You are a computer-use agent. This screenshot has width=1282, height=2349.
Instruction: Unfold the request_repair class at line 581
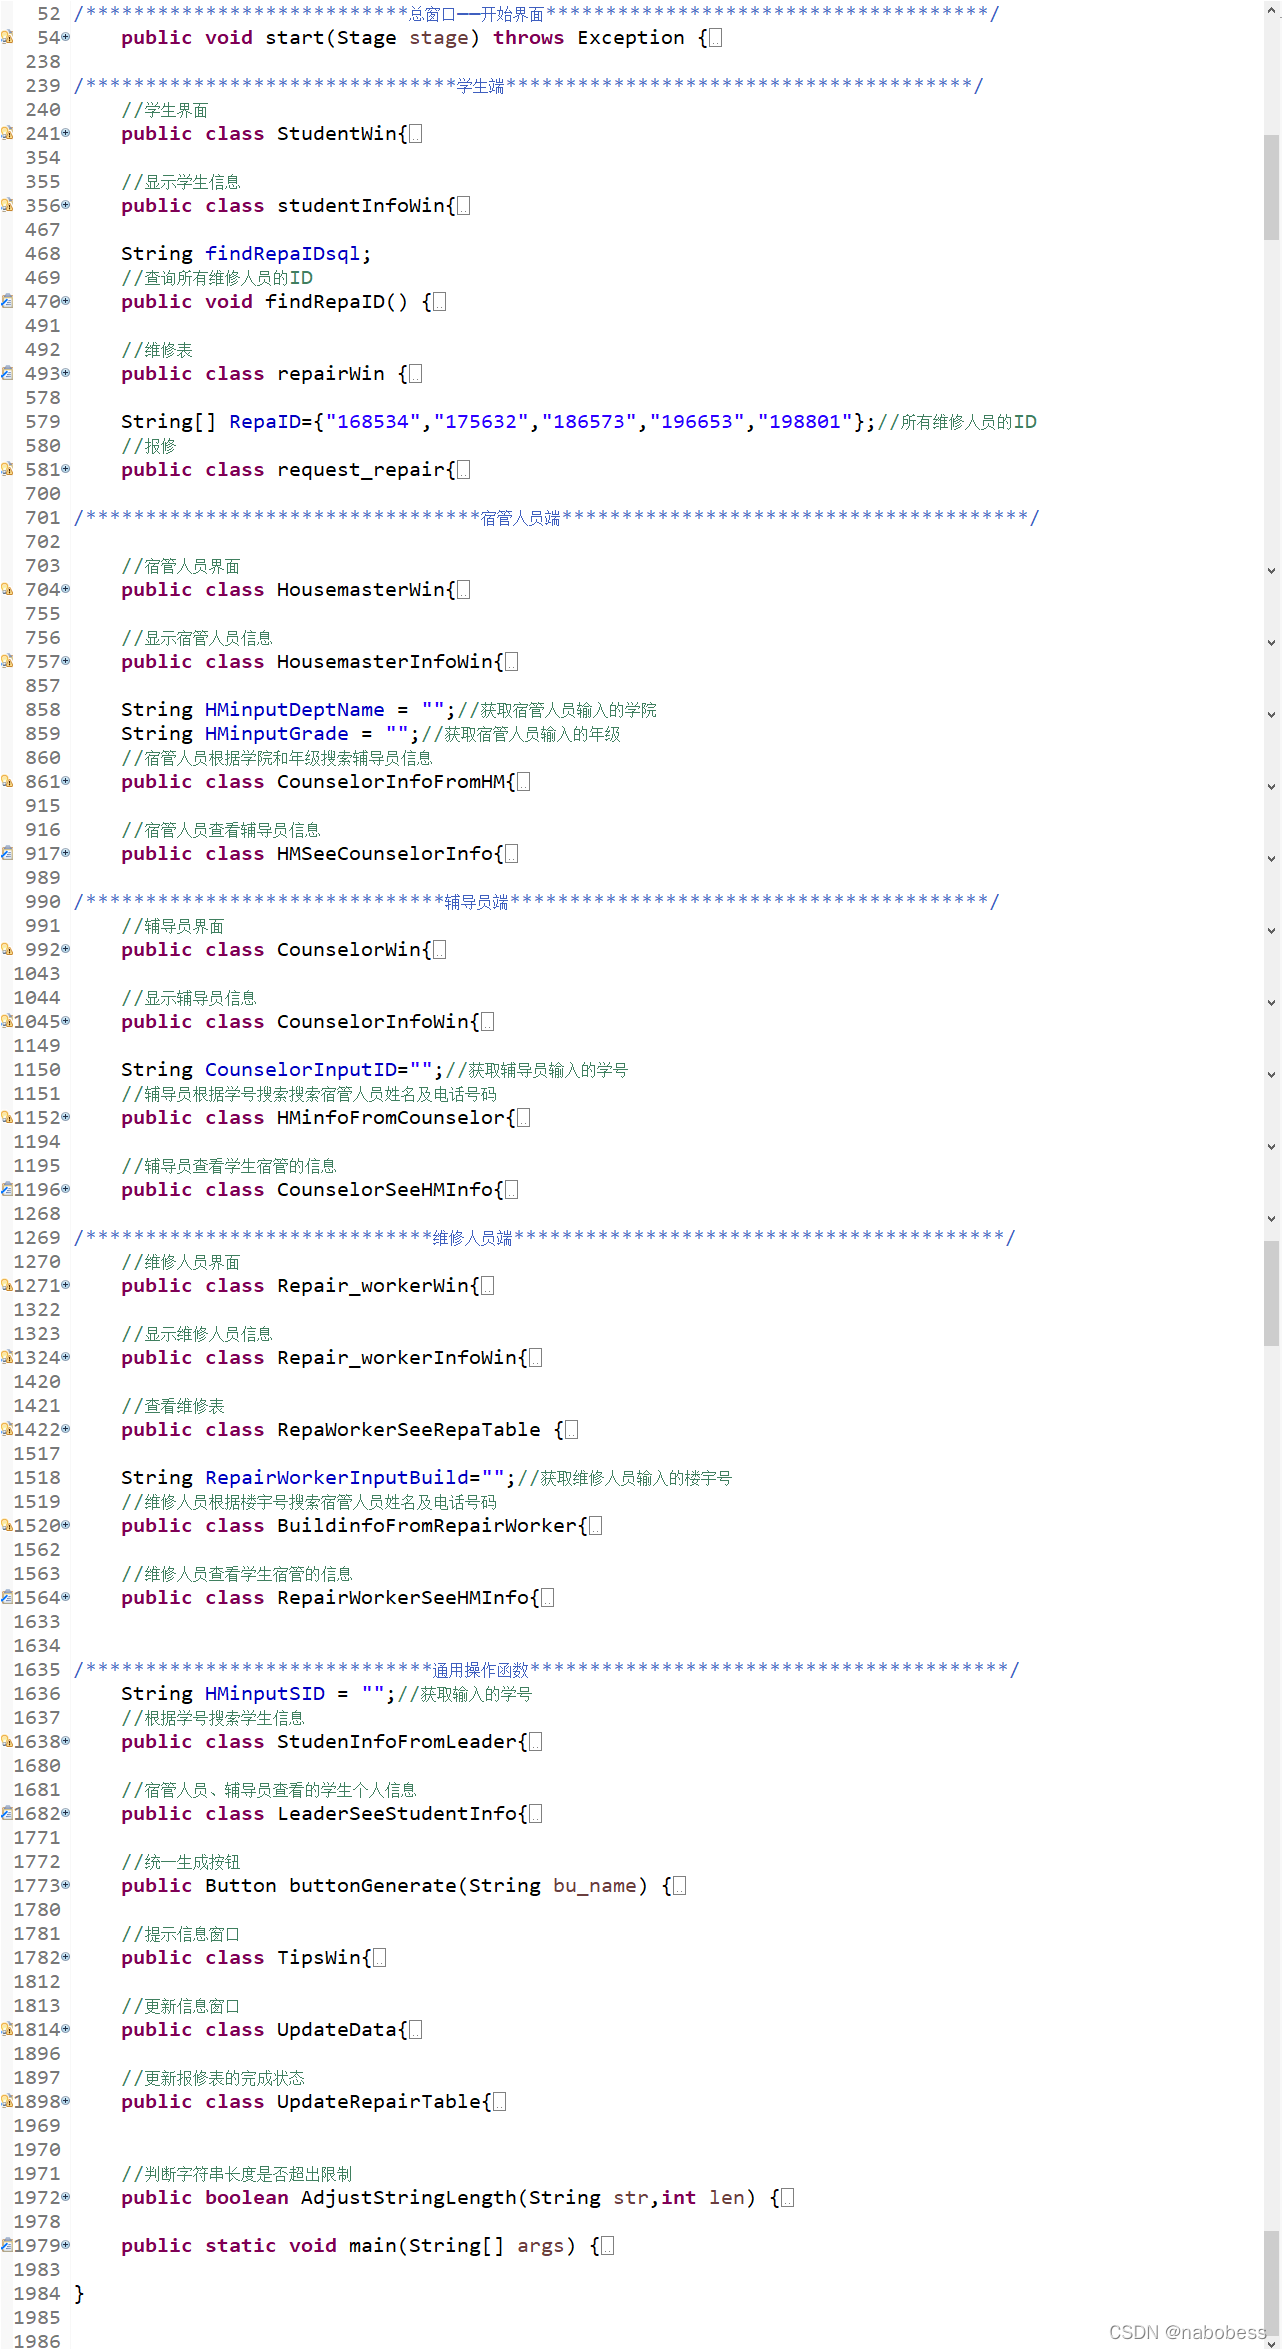66,470
